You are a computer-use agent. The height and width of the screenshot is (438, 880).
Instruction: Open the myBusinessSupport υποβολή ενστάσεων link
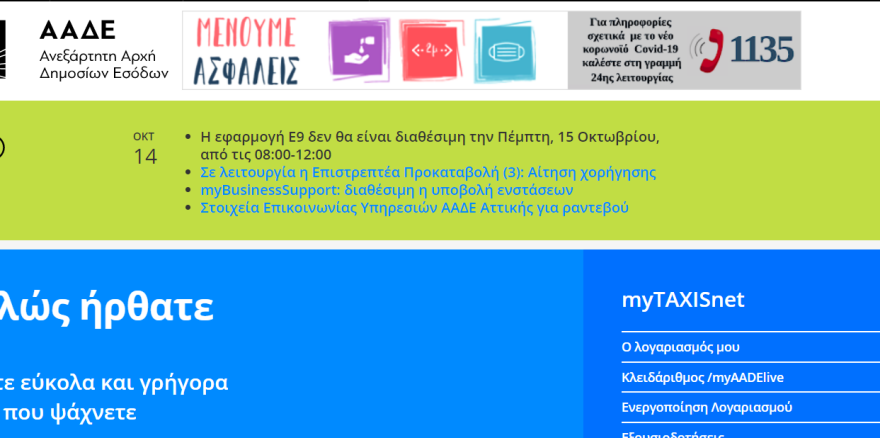[387, 190]
